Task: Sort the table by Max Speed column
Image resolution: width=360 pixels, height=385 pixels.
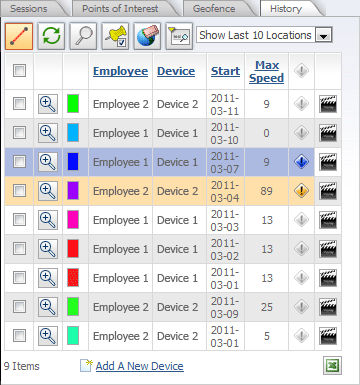Action: (267, 71)
